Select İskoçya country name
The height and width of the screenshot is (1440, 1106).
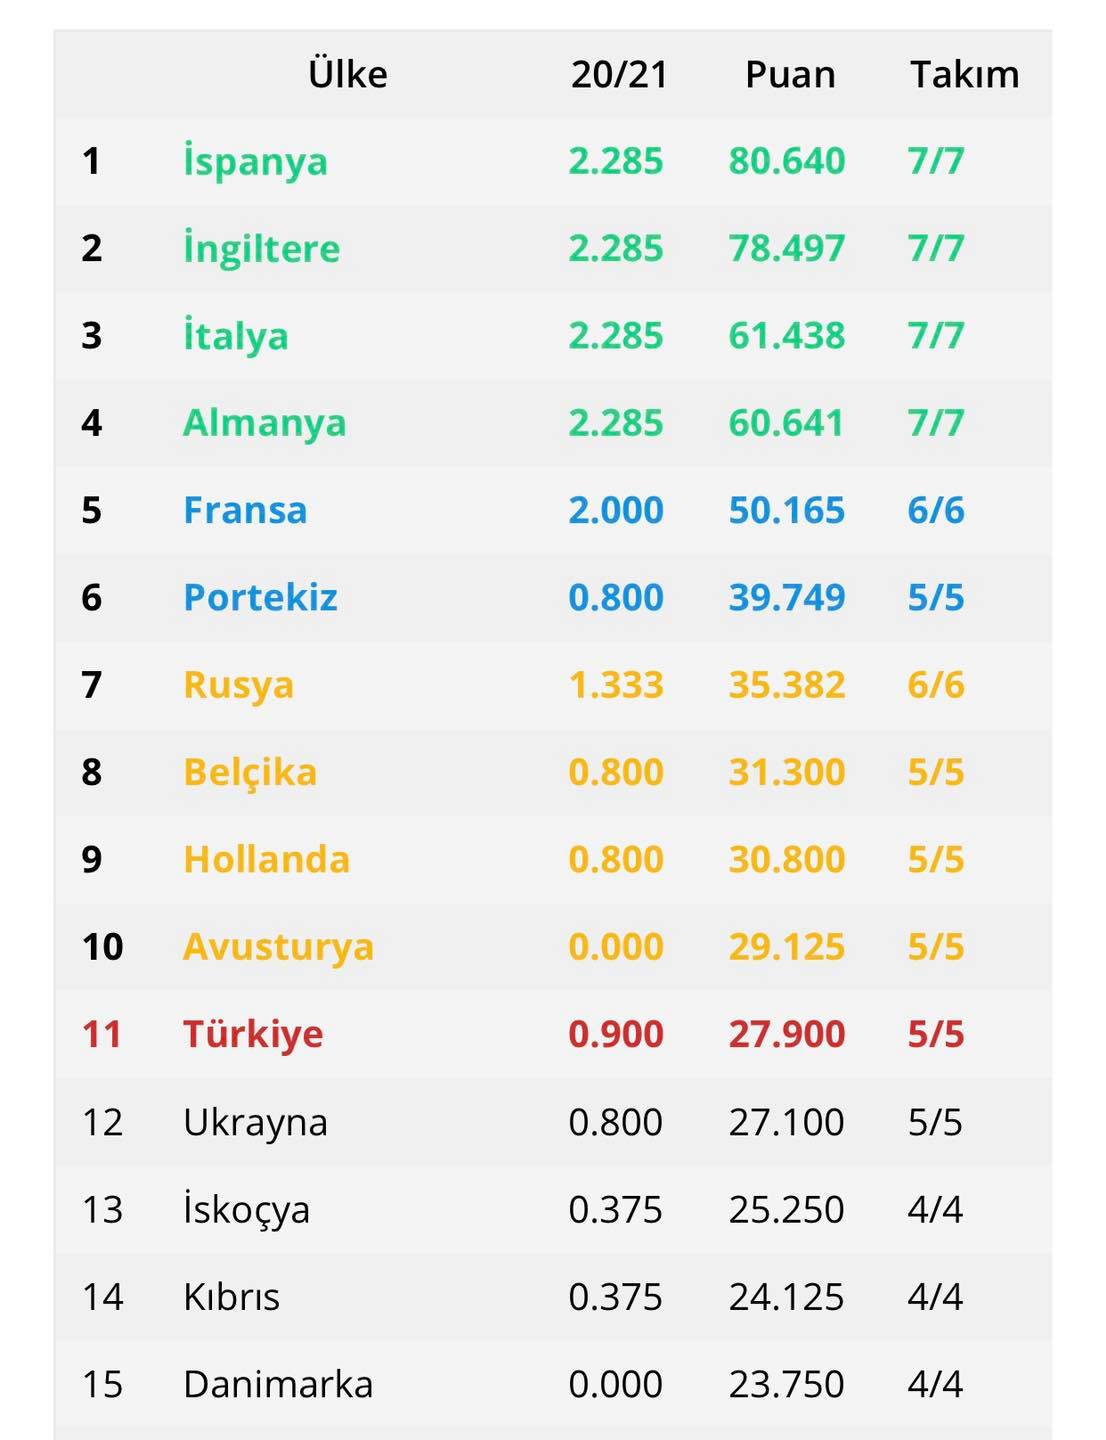point(246,1210)
